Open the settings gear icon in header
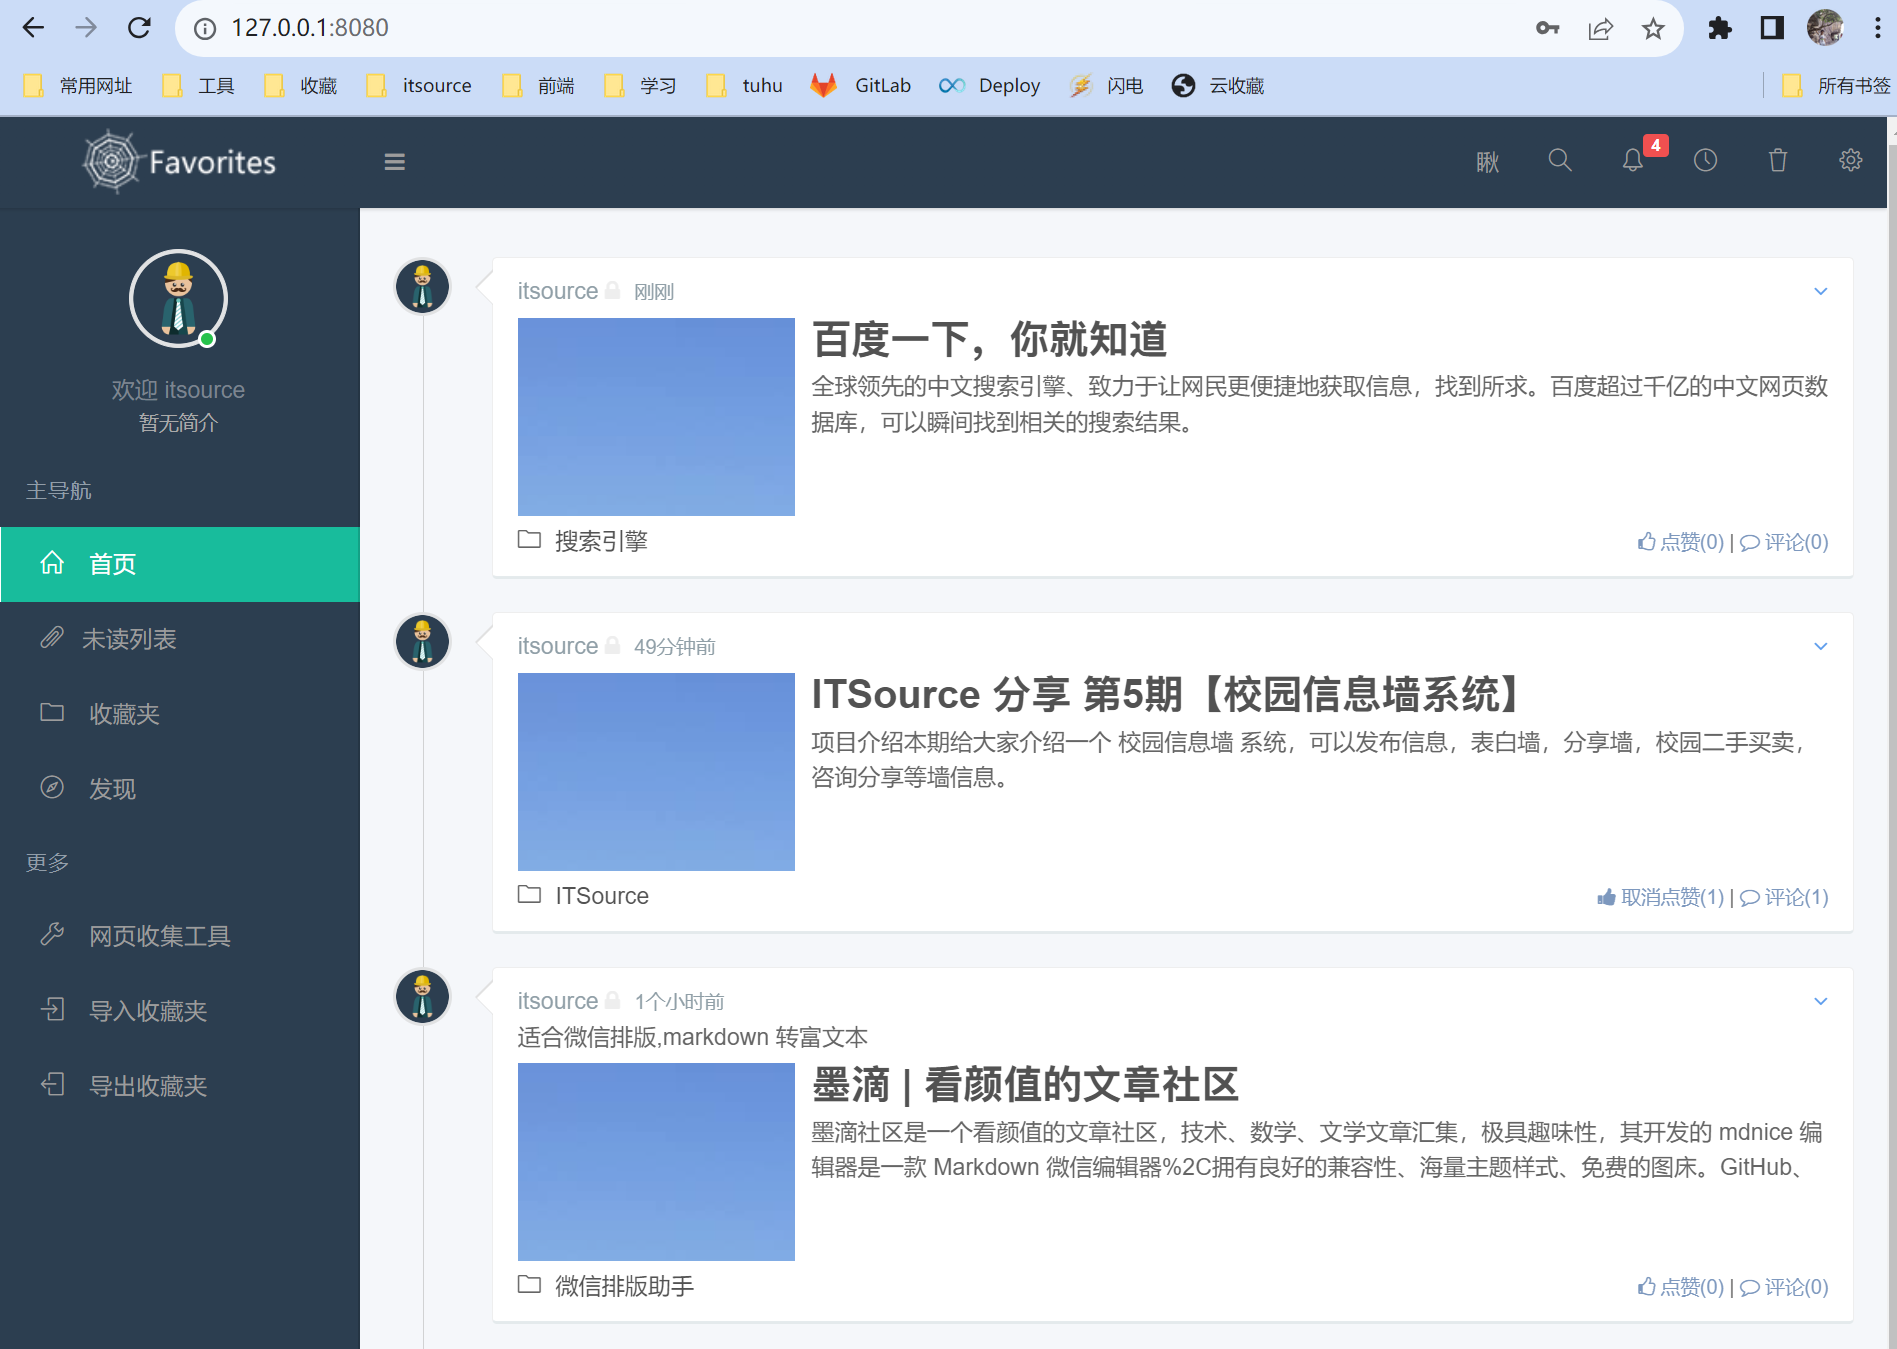1897x1349 pixels. [x=1851, y=160]
